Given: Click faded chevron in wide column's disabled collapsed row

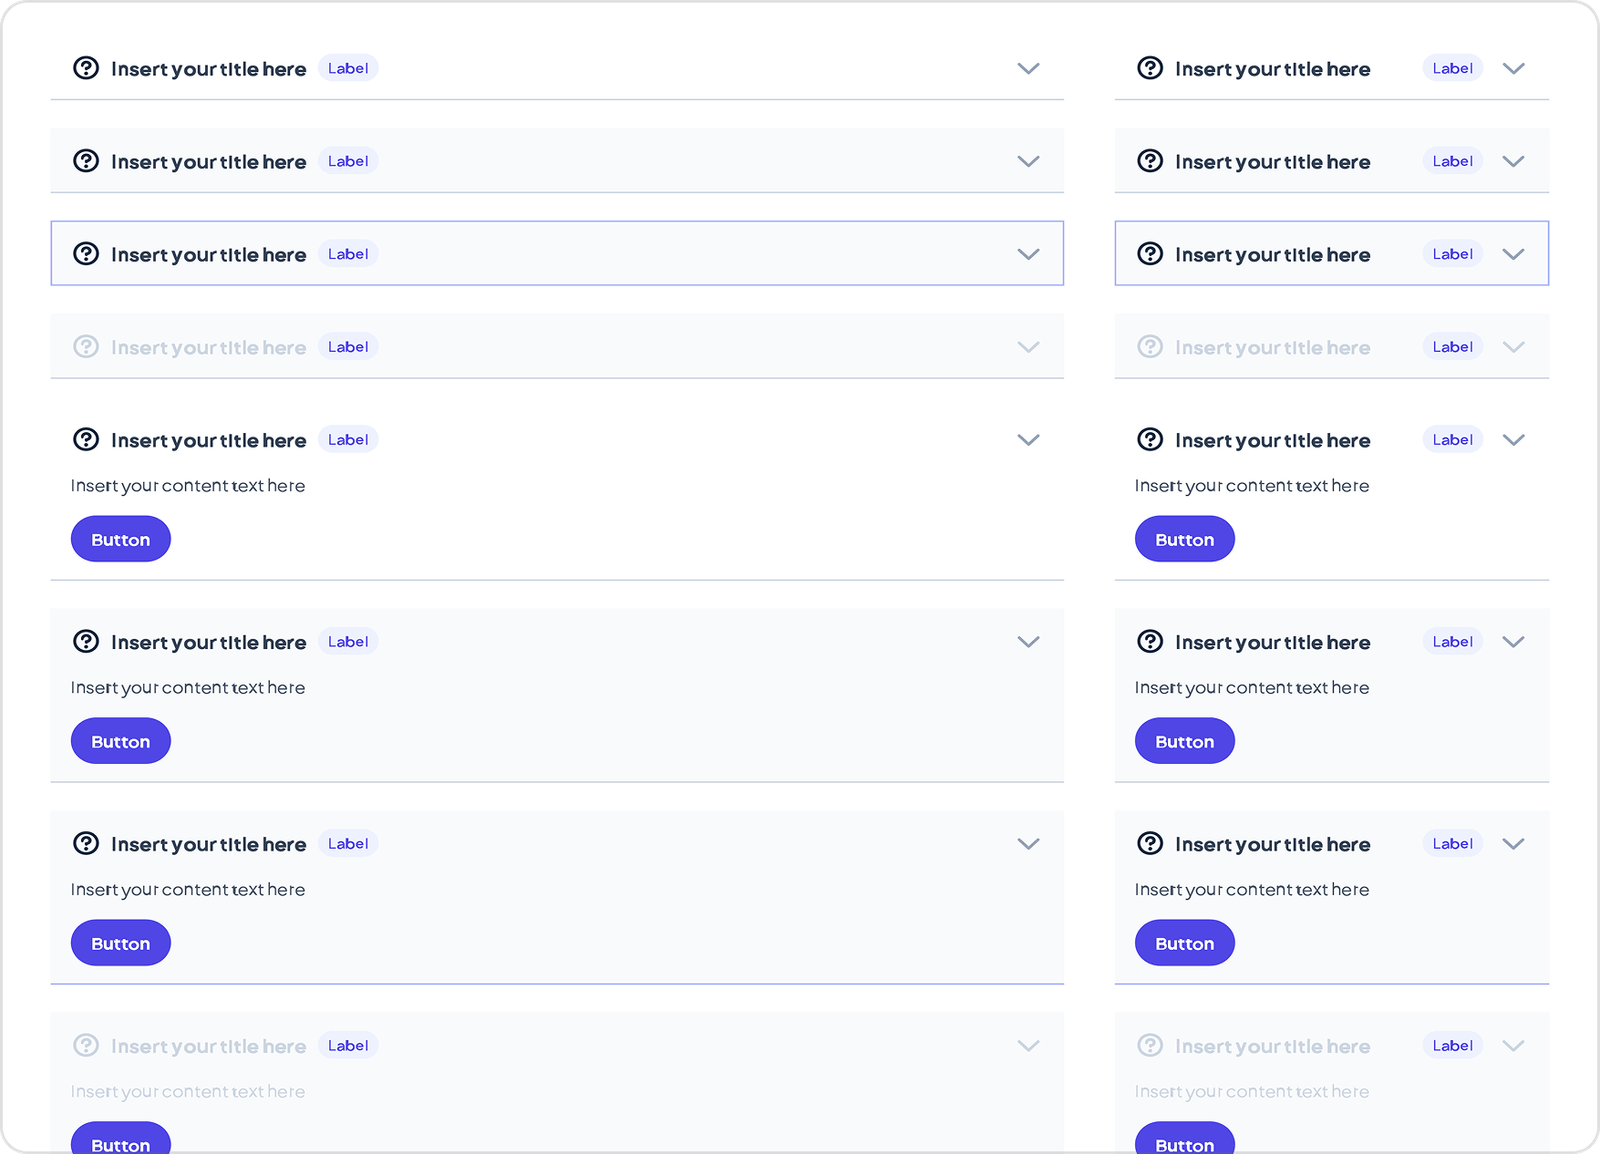Looking at the screenshot, I should pyautogui.click(x=1028, y=348).
